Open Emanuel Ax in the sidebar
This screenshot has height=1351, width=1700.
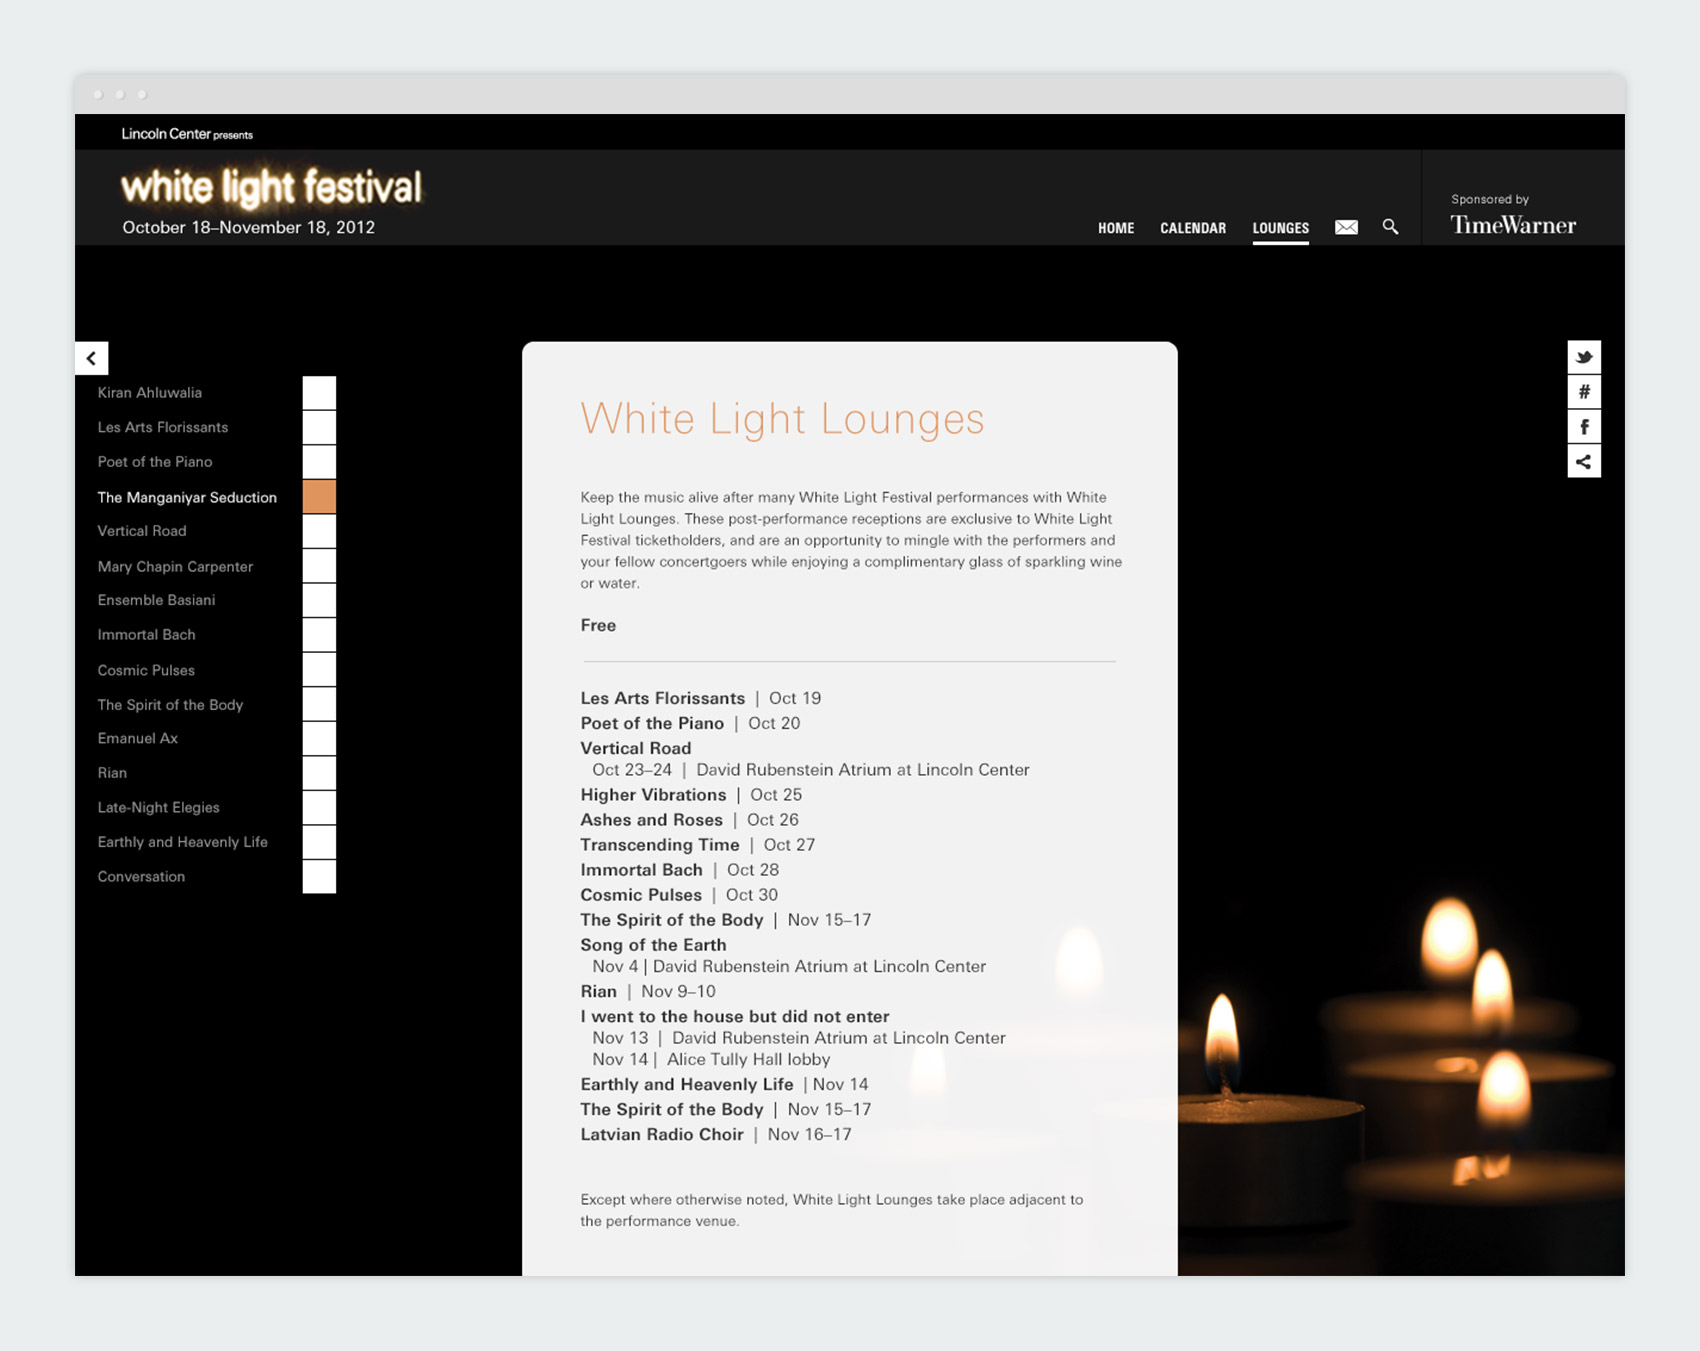[138, 738]
